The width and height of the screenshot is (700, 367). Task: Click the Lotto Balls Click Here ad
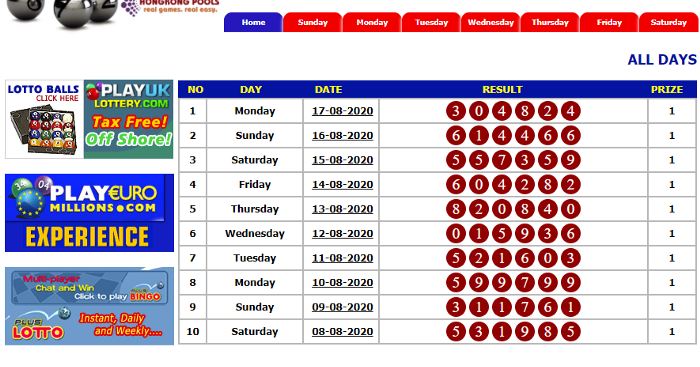click(x=44, y=119)
